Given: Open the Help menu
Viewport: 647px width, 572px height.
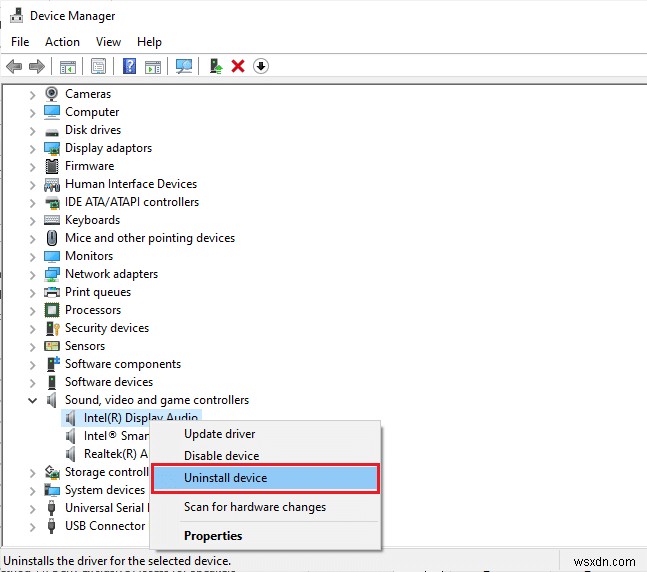Looking at the screenshot, I should pyautogui.click(x=149, y=42).
